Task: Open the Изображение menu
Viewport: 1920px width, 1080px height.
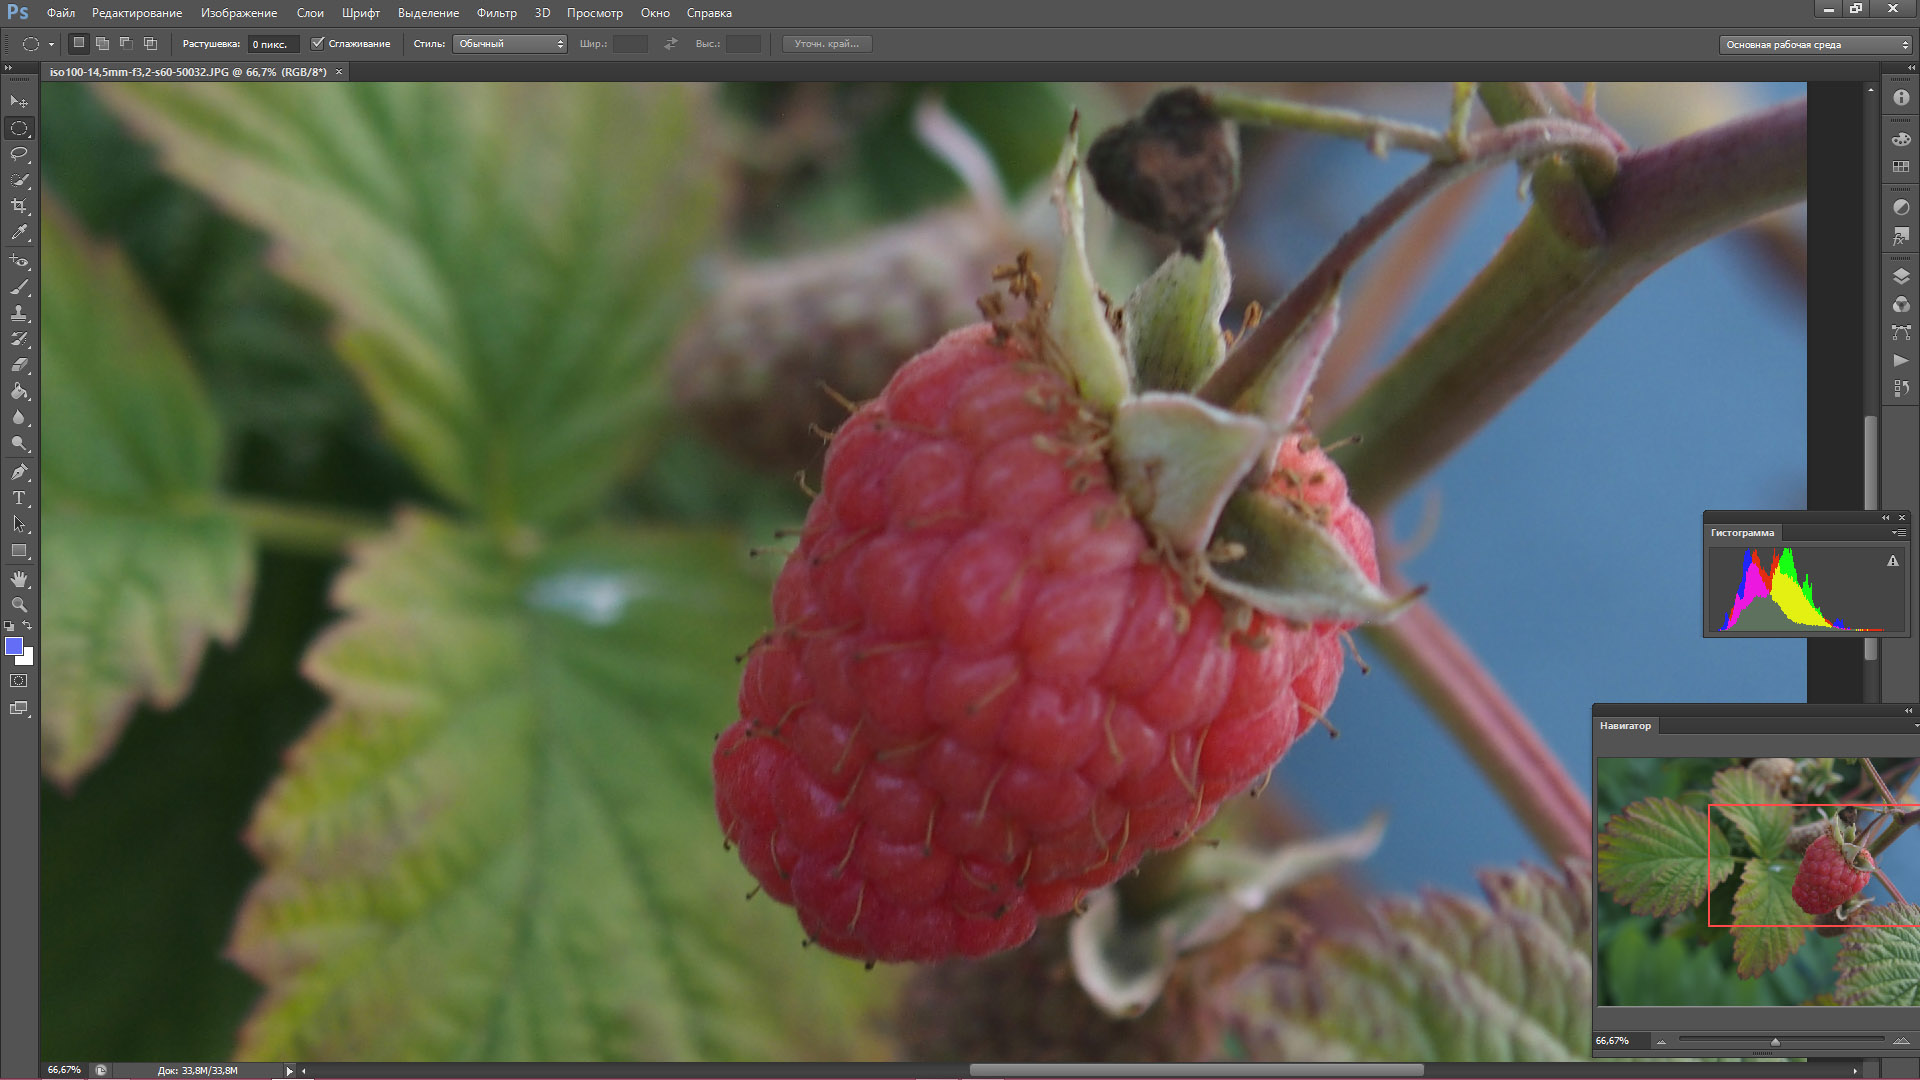Action: click(238, 13)
